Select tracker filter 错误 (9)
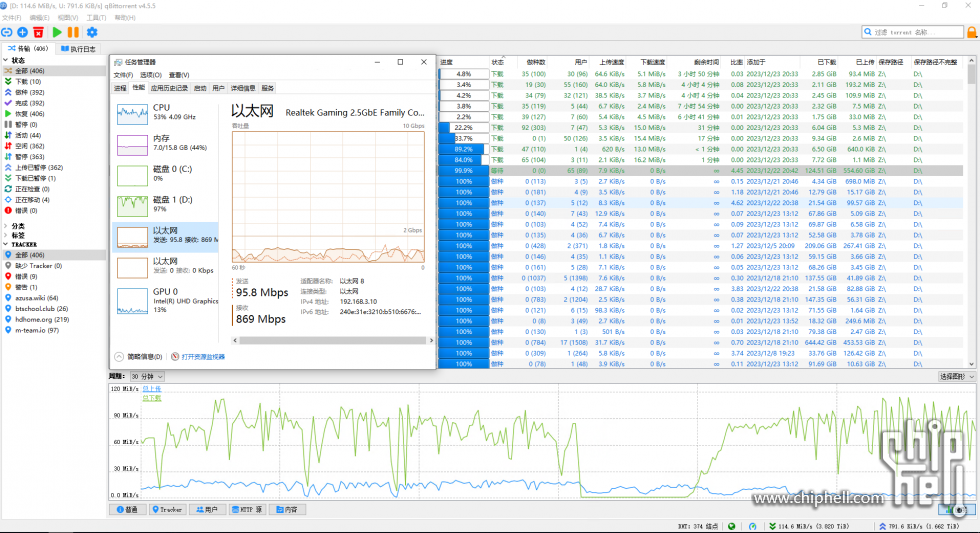Screen dimensions: 980x533 point(26,276)
